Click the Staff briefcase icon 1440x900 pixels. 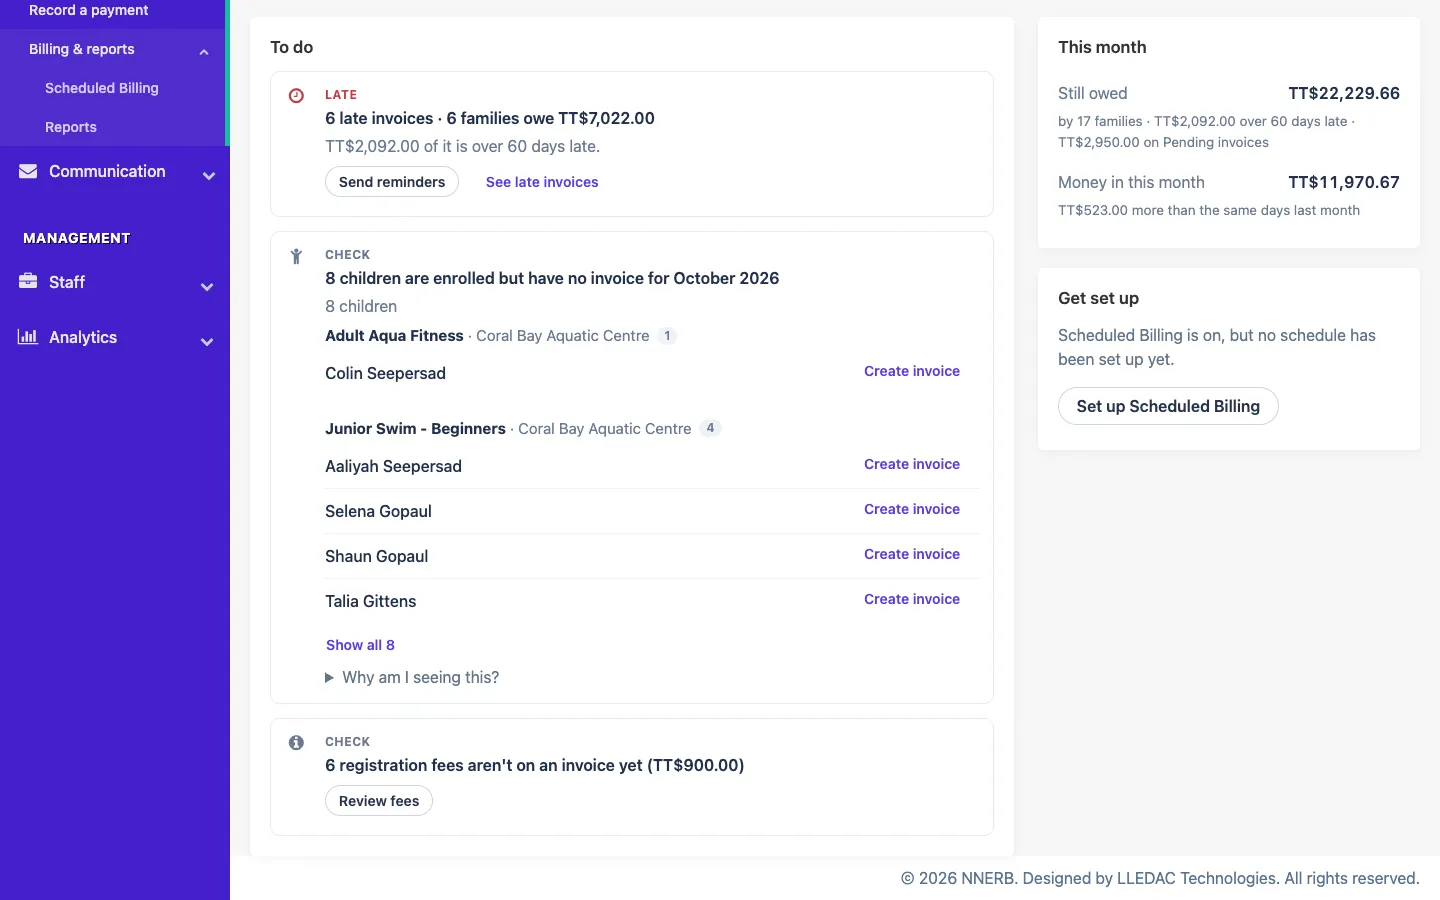pos(28,281)
